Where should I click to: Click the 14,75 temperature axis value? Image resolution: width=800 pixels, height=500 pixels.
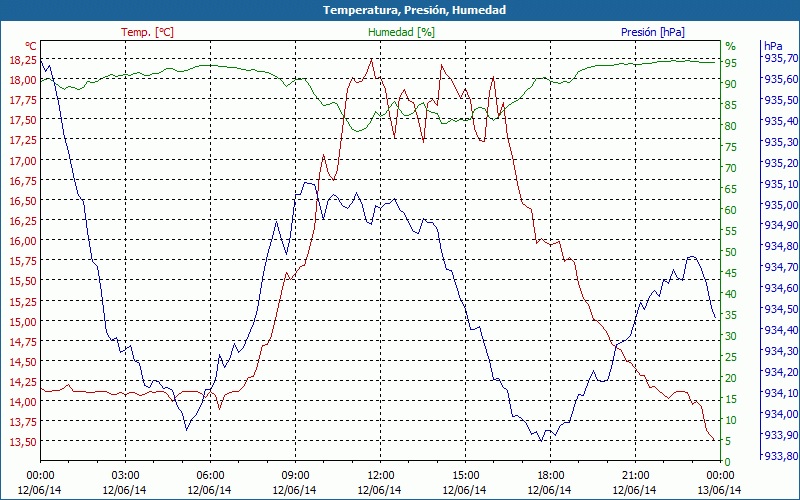point(23,341)
